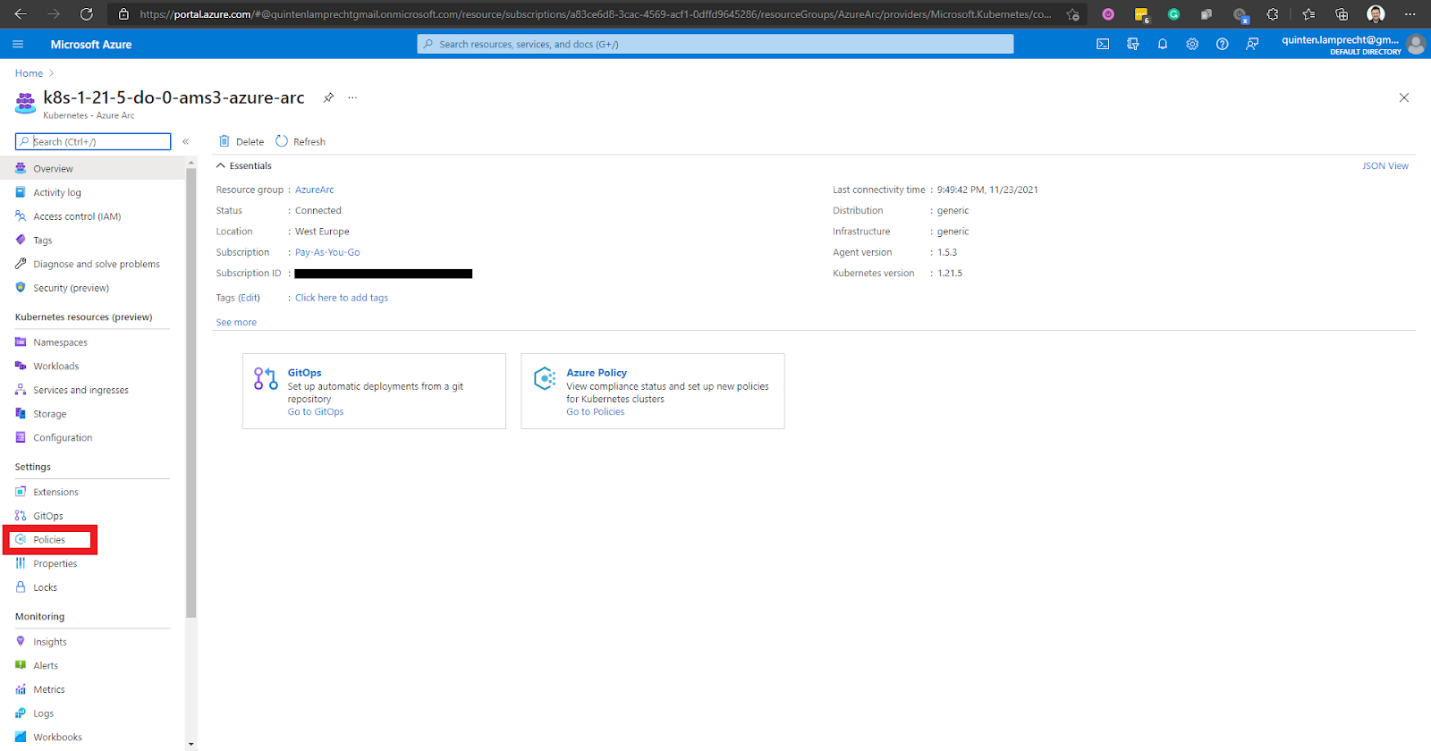Focus the sidebar Search (Ctrl+/) field

point(93,142)
